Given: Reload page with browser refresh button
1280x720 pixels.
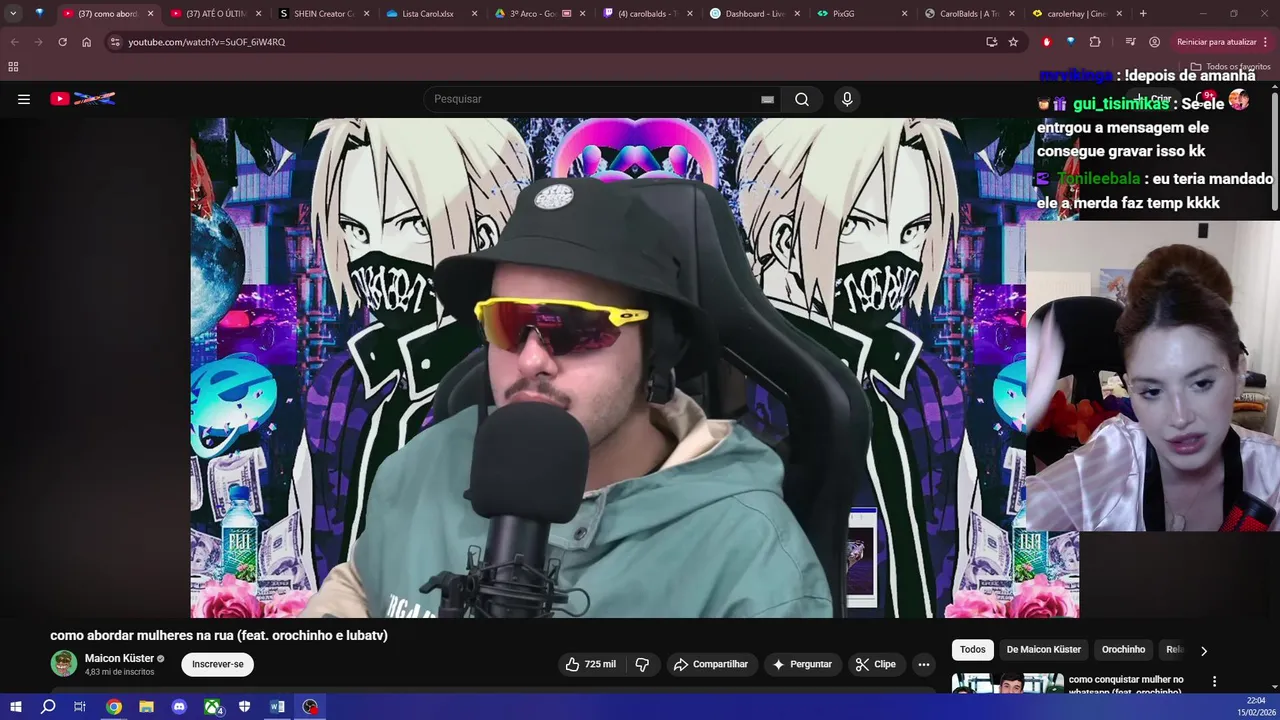Looking at the screenshot, I should [62, 42].
